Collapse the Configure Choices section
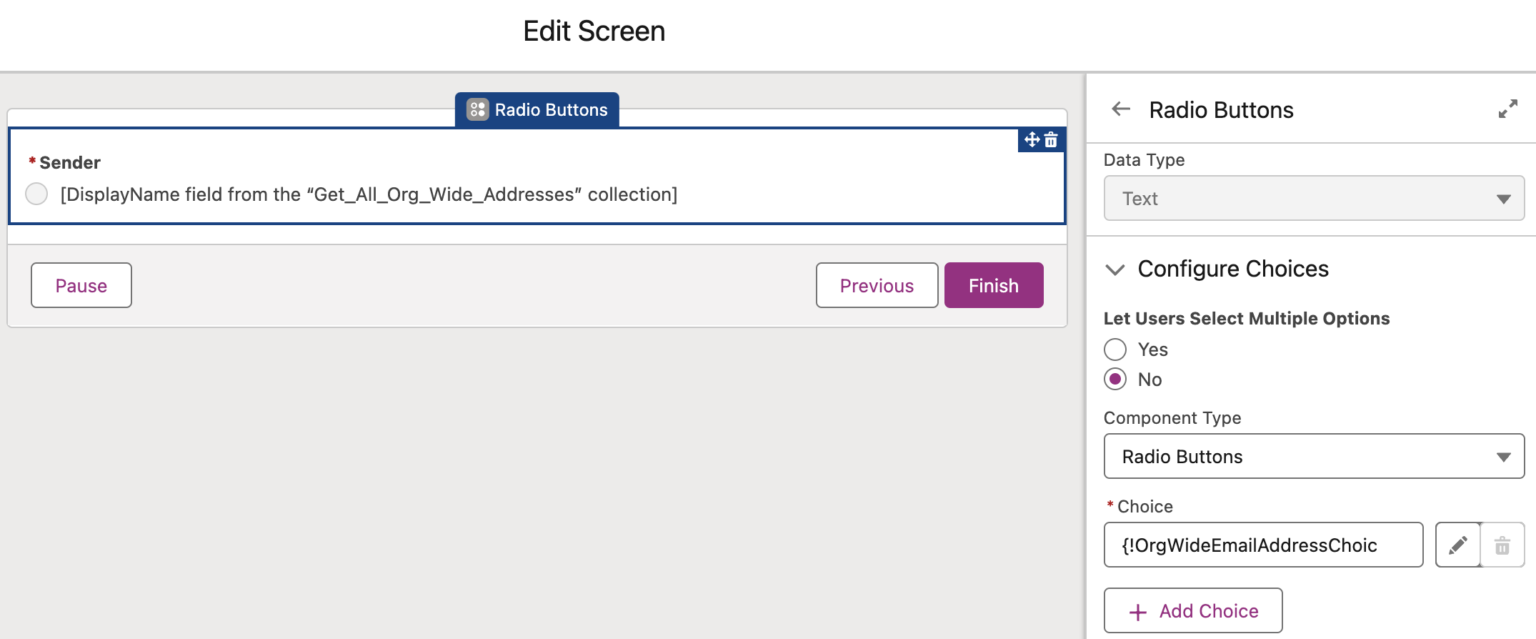The height and width of the screenshot is (639, 1536). (1115, 269)
